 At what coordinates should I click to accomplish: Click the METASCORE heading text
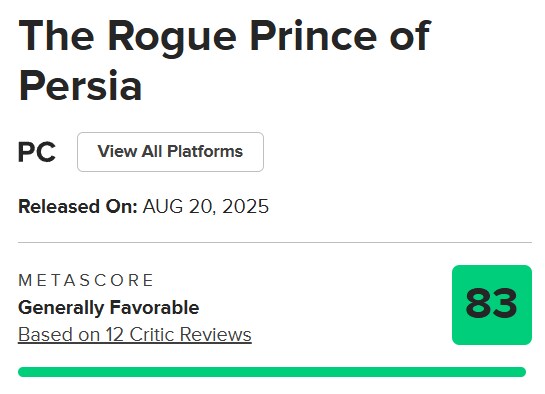coord(86,280)
